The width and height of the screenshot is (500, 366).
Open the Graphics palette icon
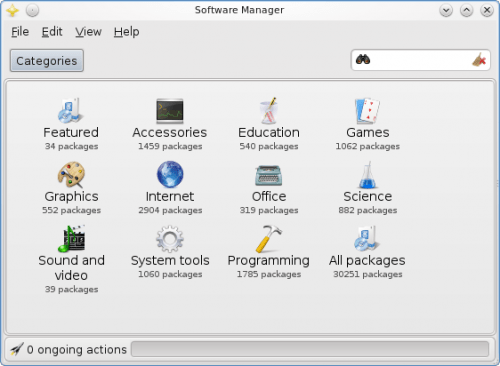point(71,174)
